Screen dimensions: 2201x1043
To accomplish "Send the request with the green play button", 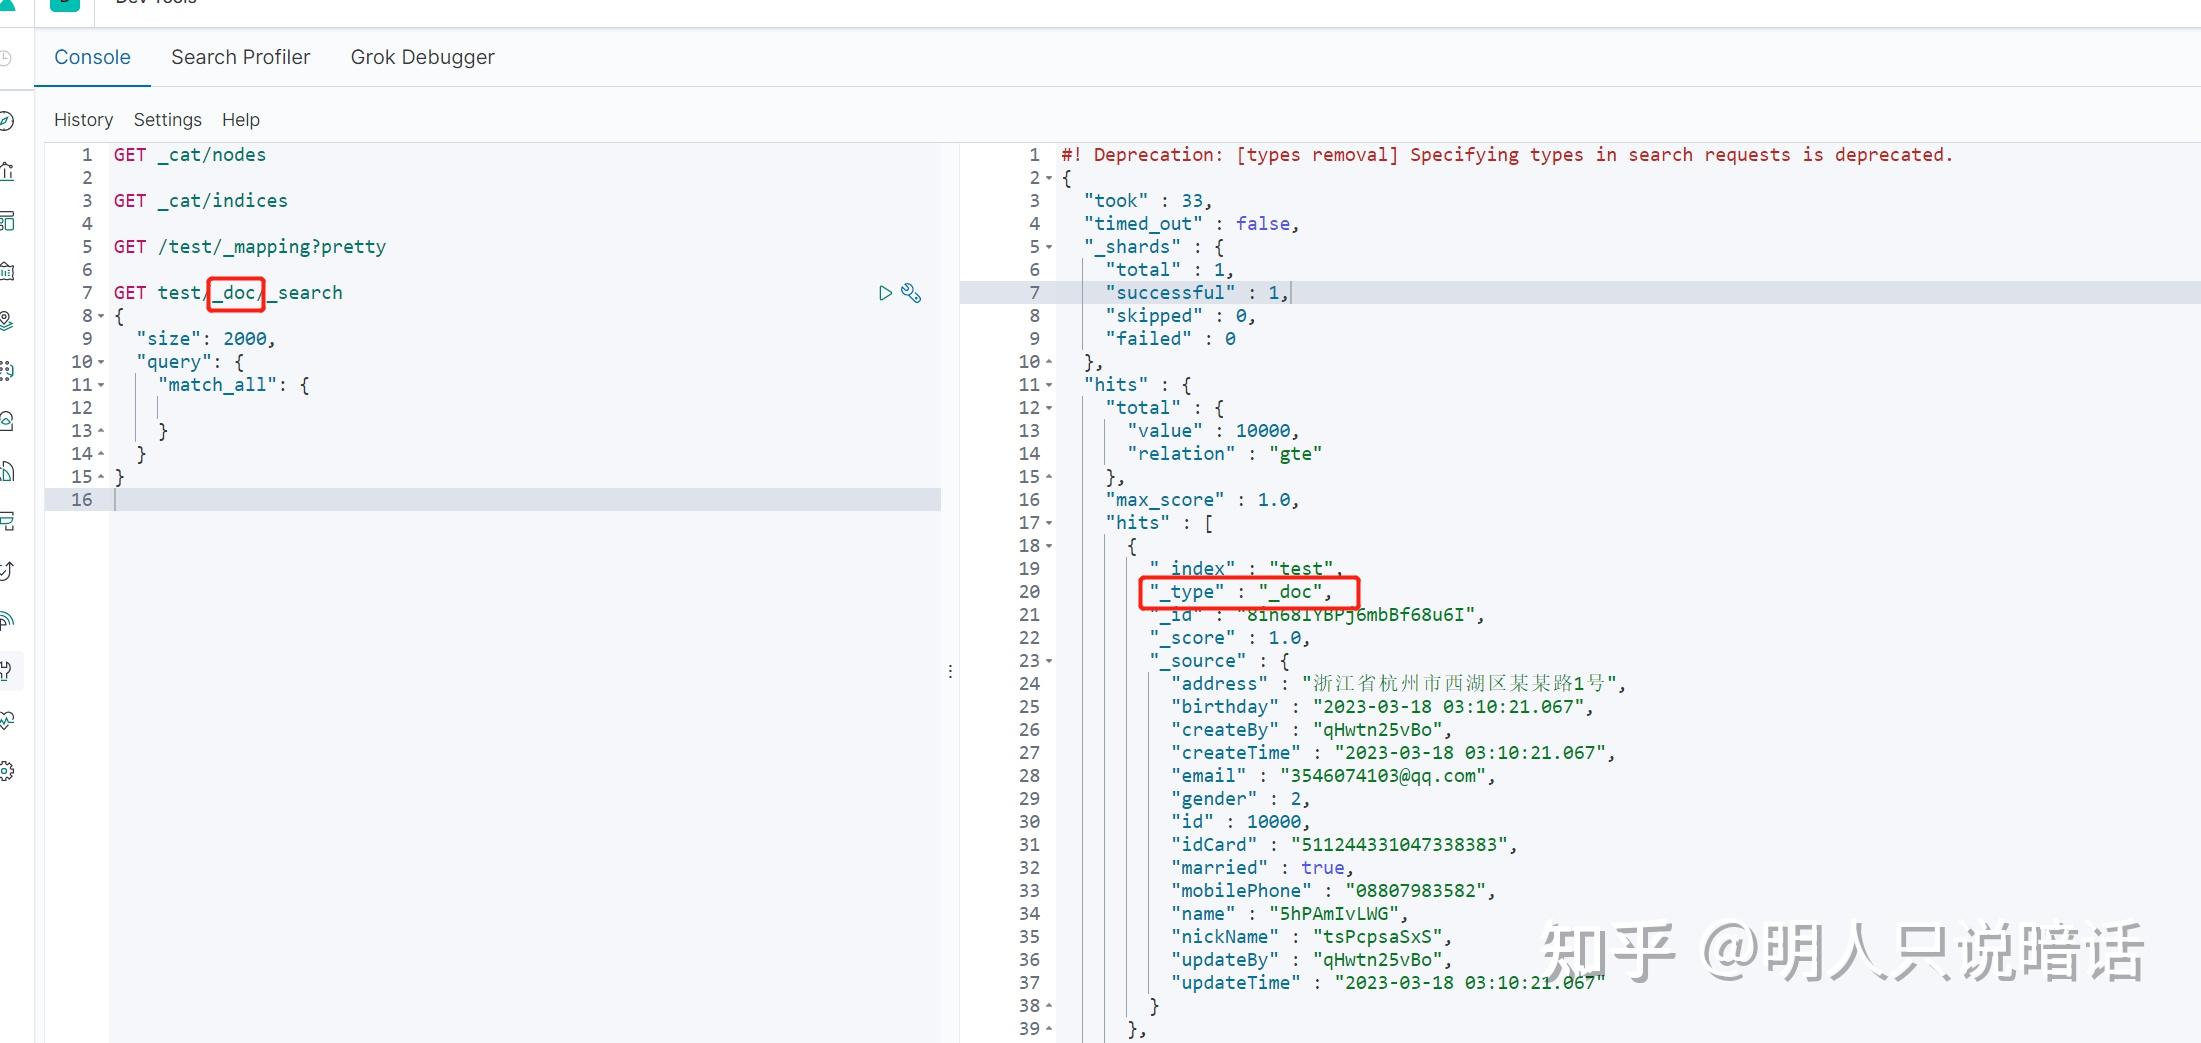I will coord(884,293).
